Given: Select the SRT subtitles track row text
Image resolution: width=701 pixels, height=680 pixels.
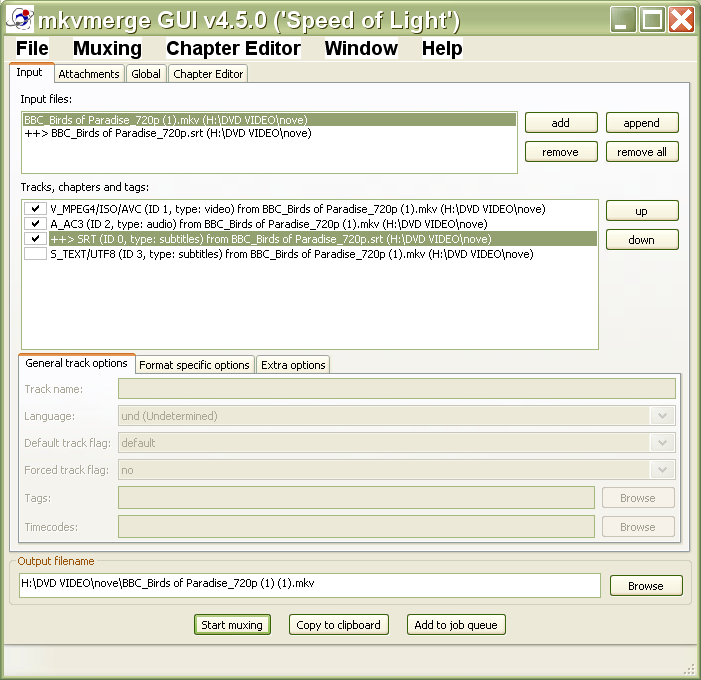Looking at the screenshot, I should click(323, 239).
